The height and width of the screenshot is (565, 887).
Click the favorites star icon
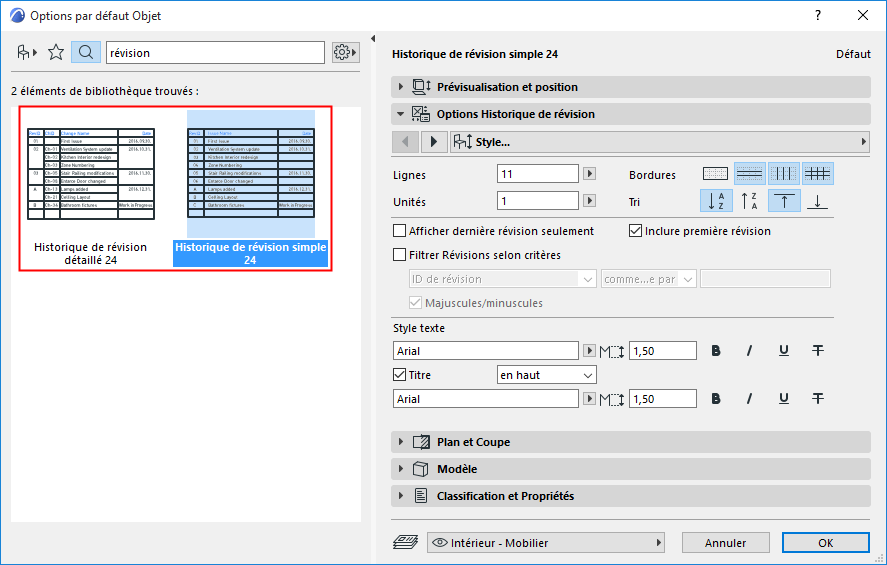(56, 53)
